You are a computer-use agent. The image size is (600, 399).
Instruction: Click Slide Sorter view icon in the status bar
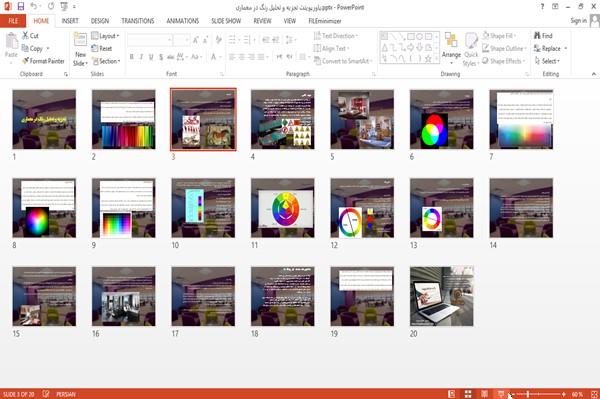(x=468, y=394)
